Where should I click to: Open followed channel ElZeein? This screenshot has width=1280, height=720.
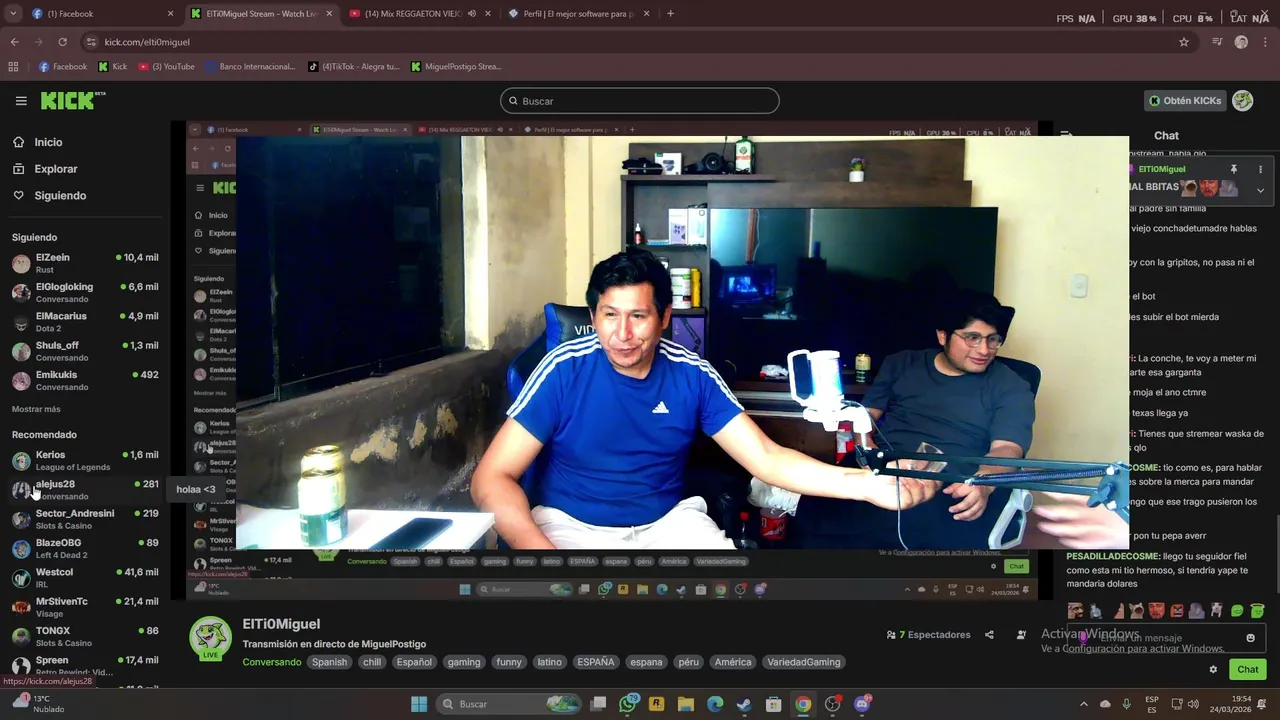click(x=85, y=263)
